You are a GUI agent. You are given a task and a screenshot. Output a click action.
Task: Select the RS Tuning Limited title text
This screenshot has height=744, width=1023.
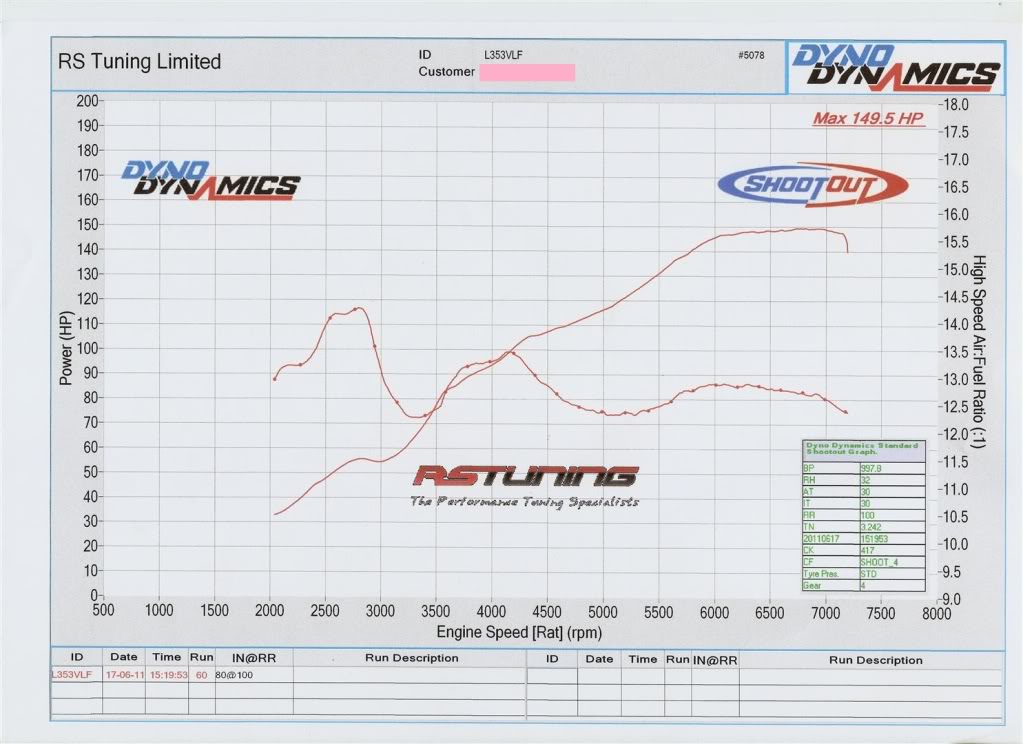point(140,62)
